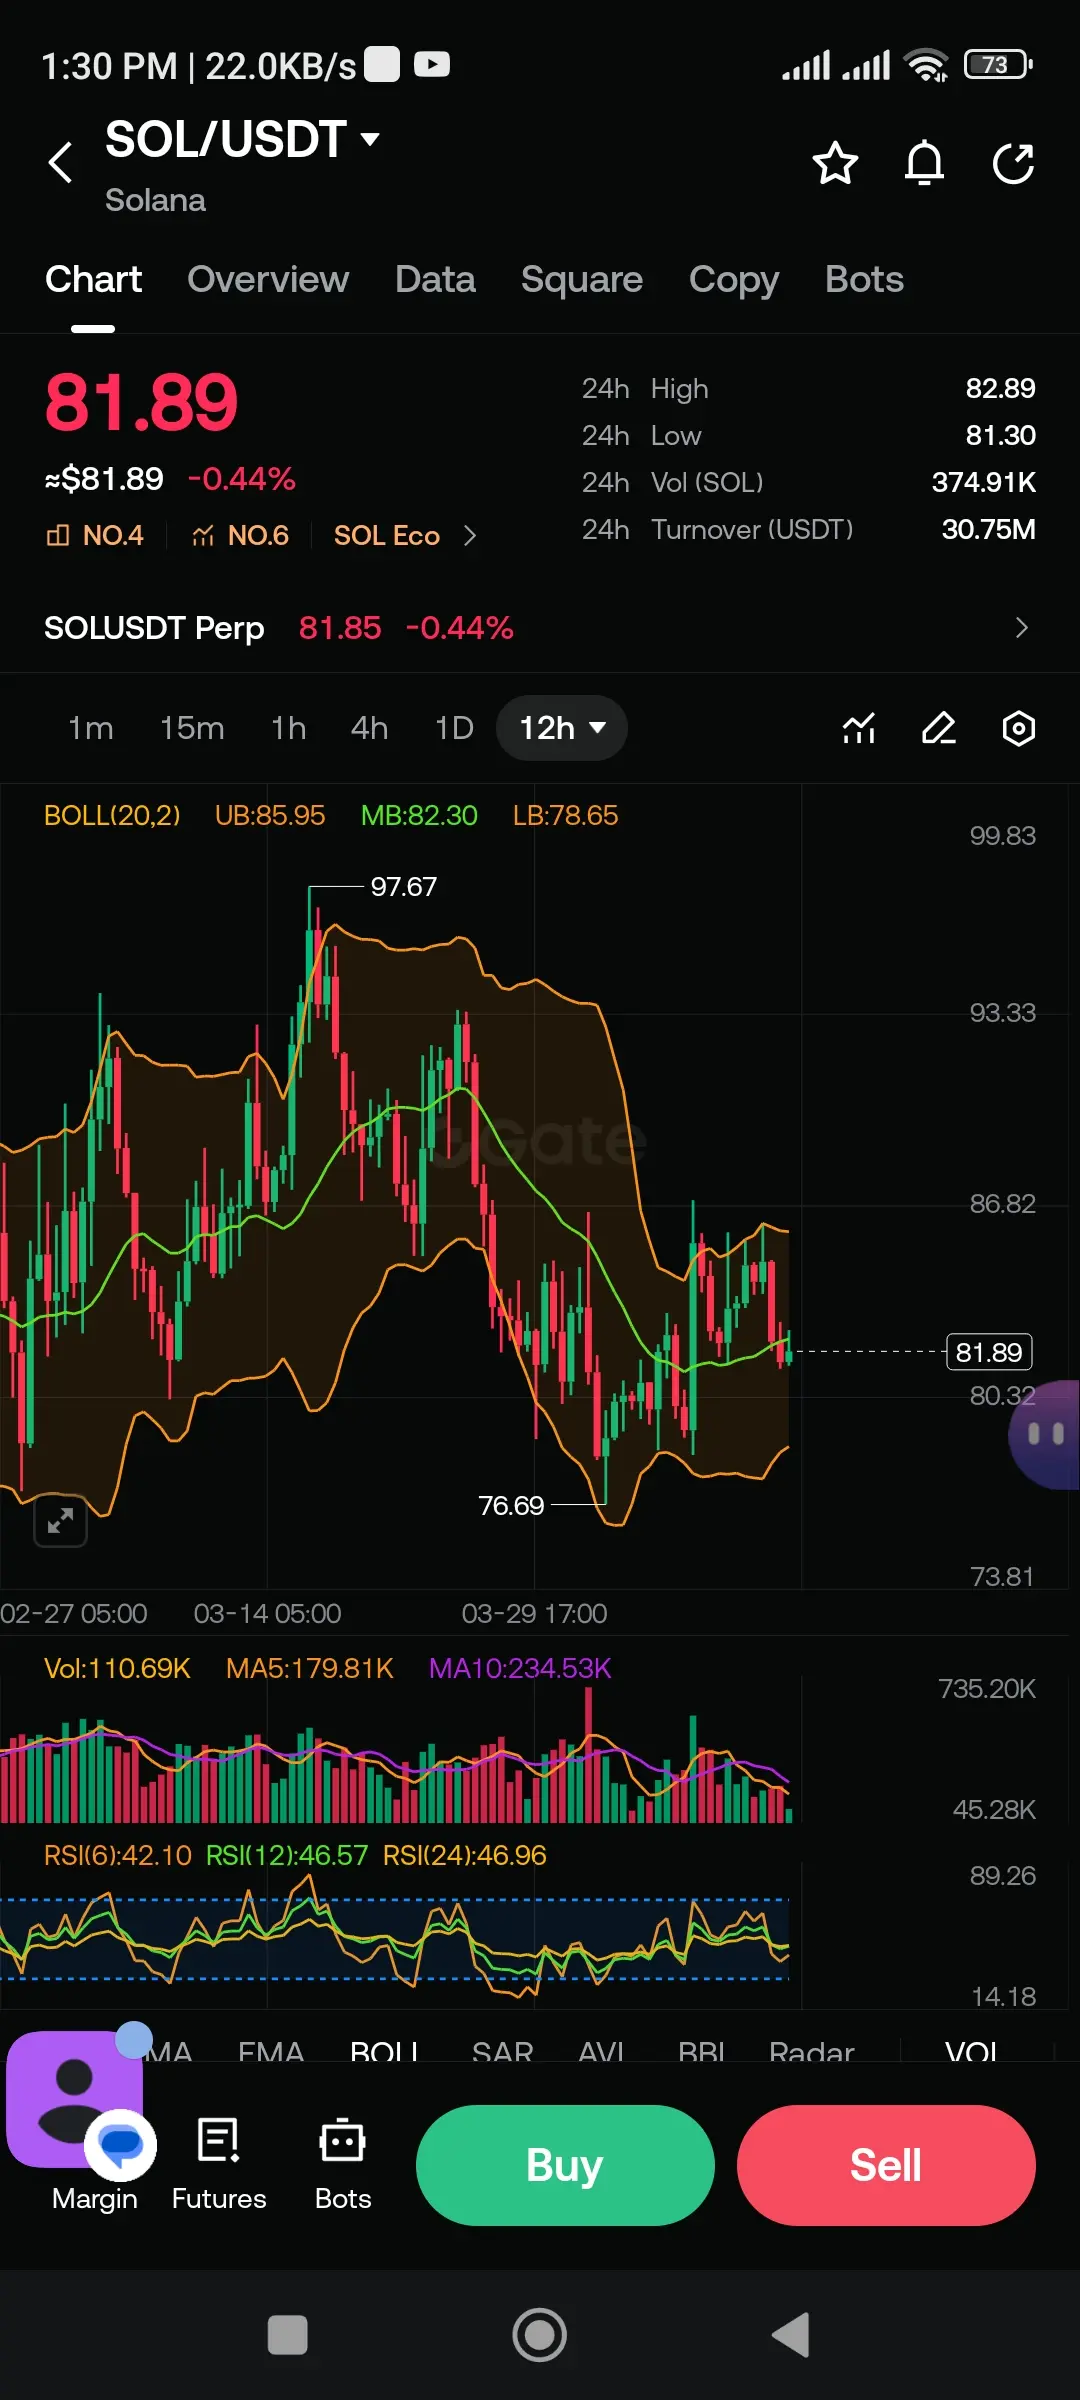Select the 1D timeframe
The width and height of the screenshot is (1080, 2400).
click(454, 728)
